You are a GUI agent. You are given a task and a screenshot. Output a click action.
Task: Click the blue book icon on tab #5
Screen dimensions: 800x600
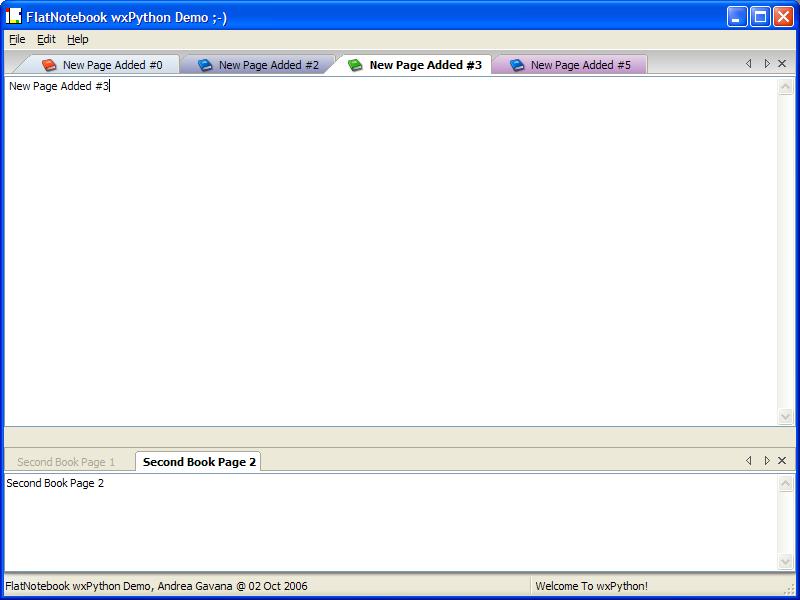click(517, 65)
